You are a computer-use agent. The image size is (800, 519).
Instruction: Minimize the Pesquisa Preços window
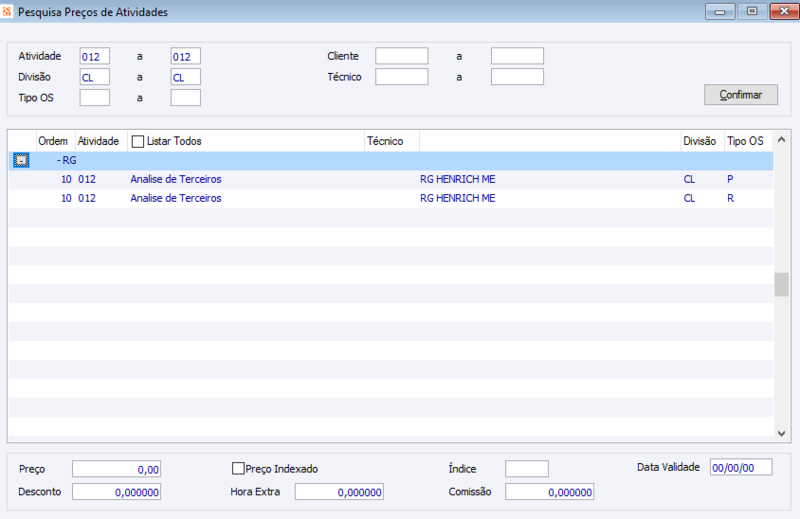tap(720, 11)
